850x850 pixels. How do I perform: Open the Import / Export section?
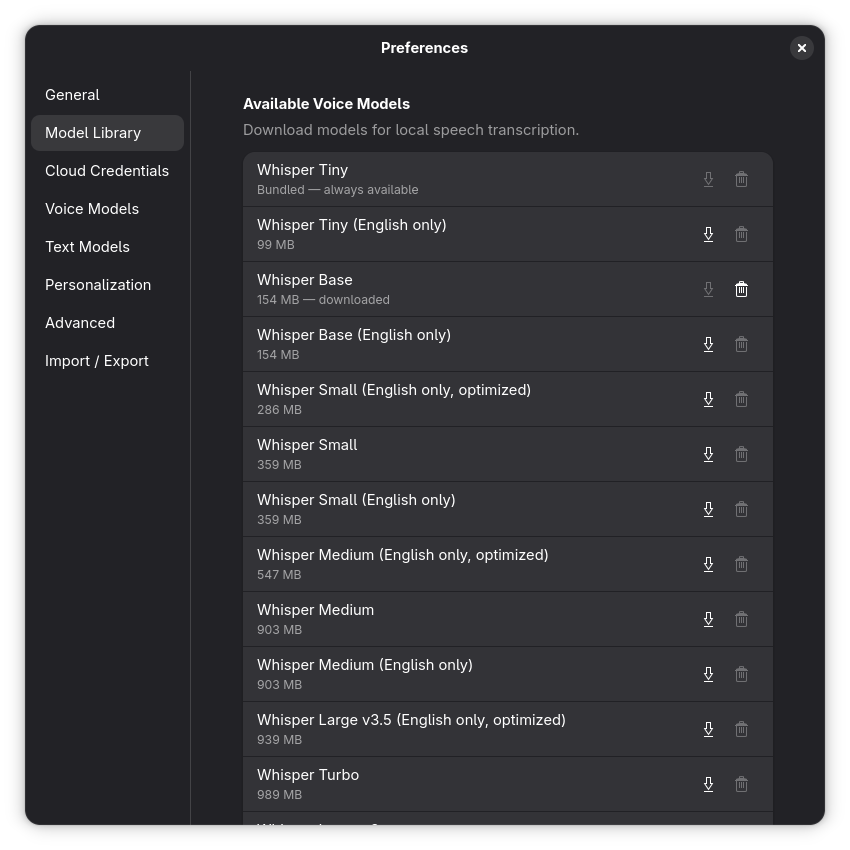[97, 361]
